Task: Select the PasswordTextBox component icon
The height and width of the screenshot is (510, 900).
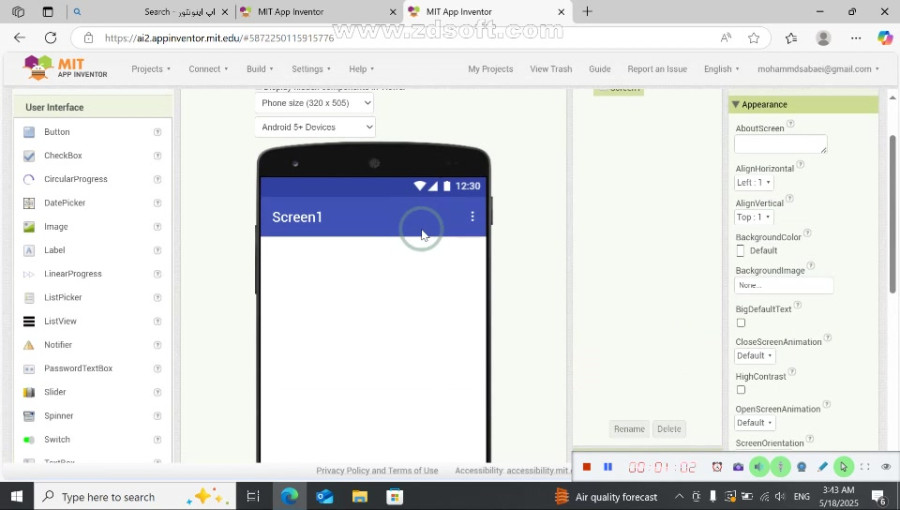Action: pos(29,369)
